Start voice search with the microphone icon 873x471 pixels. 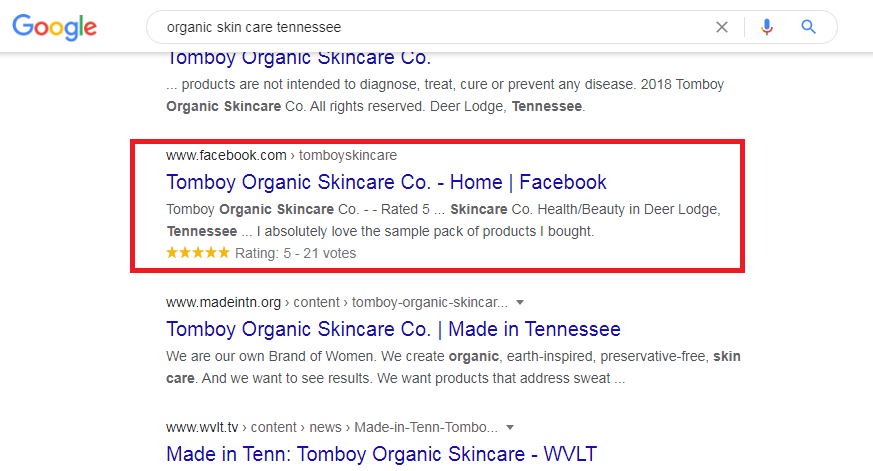[767, 27]
